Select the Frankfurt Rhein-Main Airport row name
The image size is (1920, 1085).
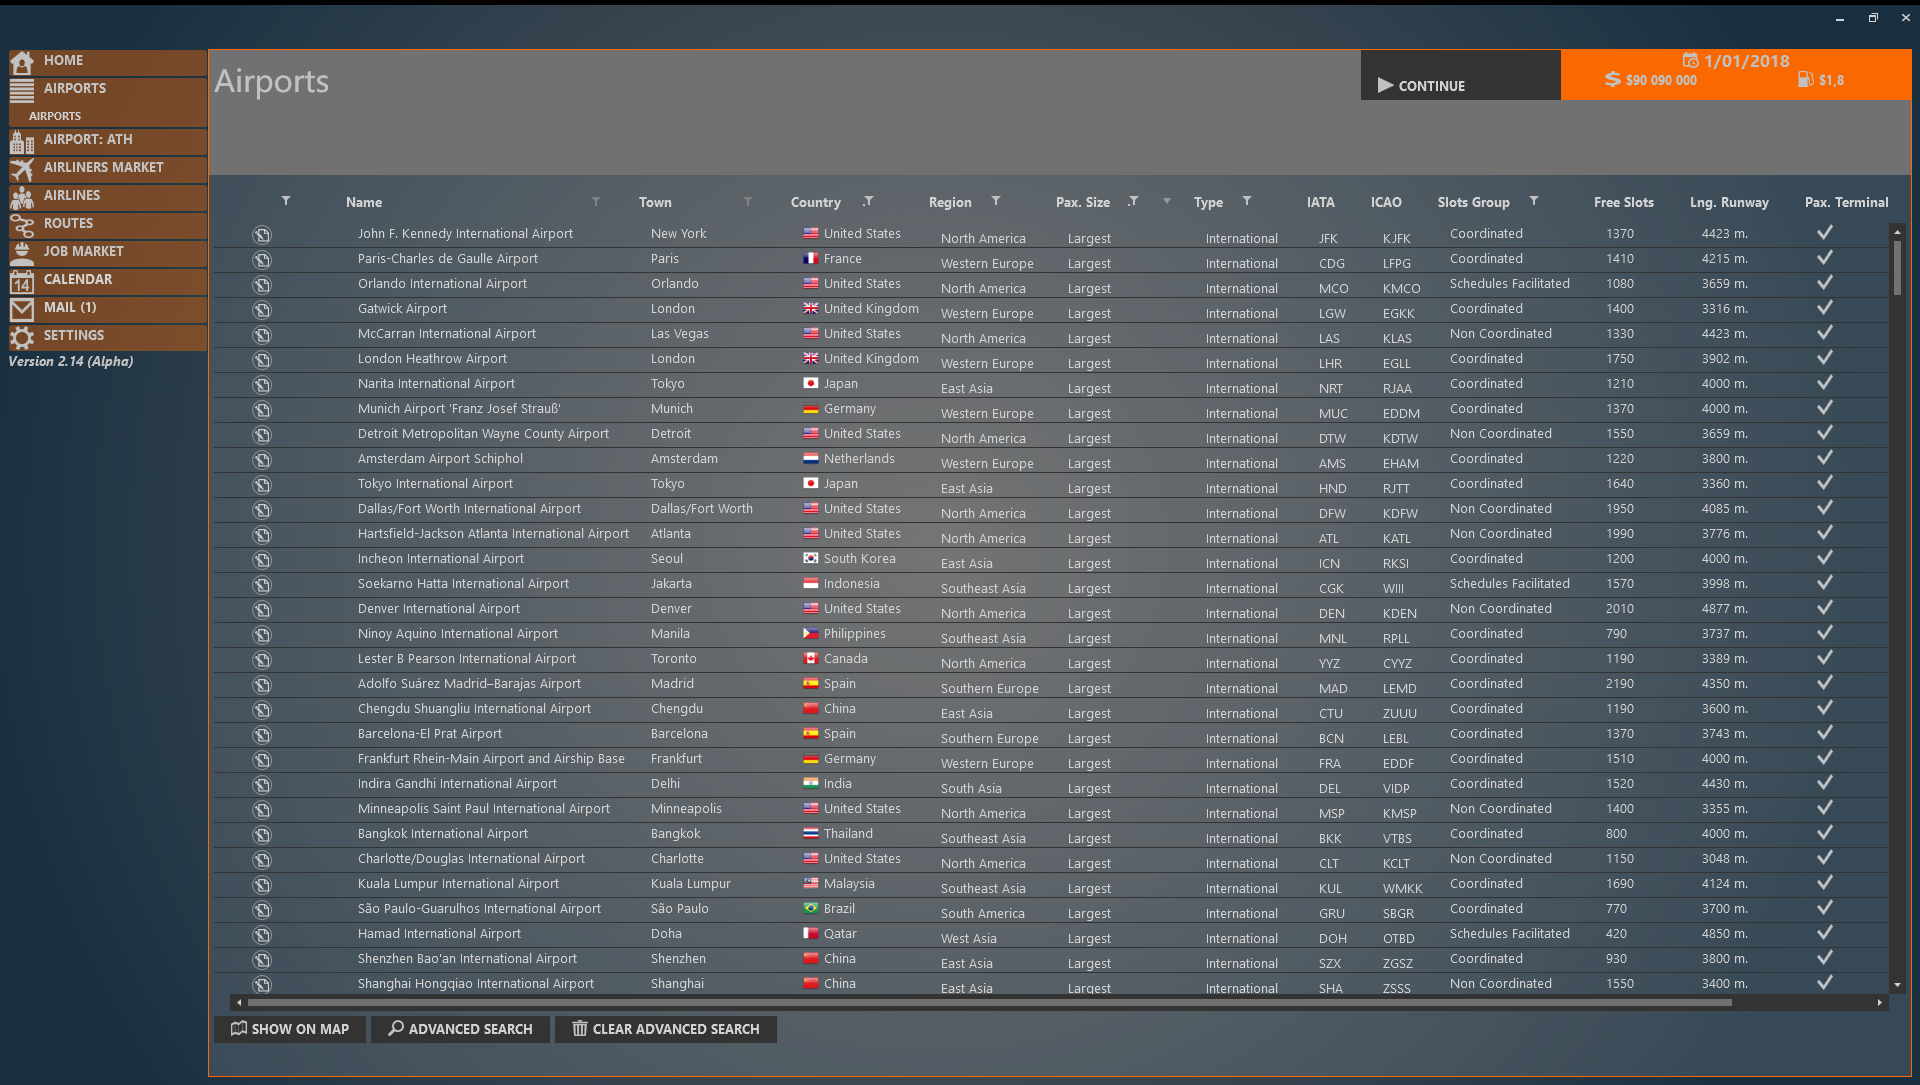(x=491, y=759)
